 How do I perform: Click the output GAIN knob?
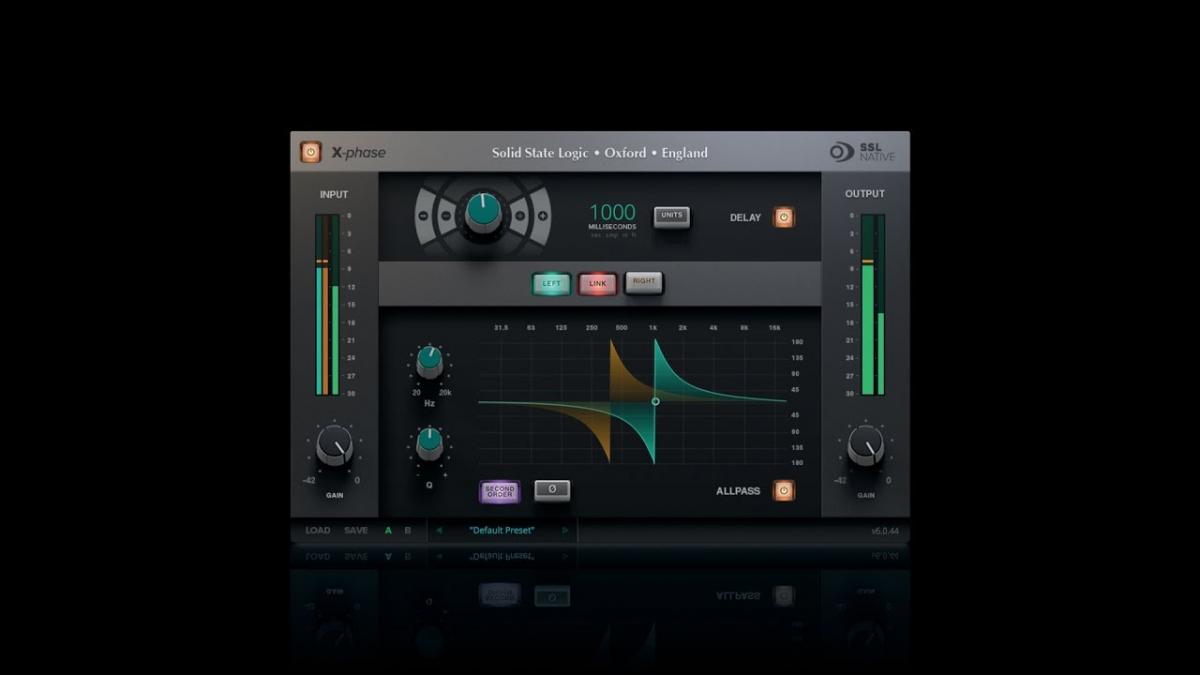(865, 446)
